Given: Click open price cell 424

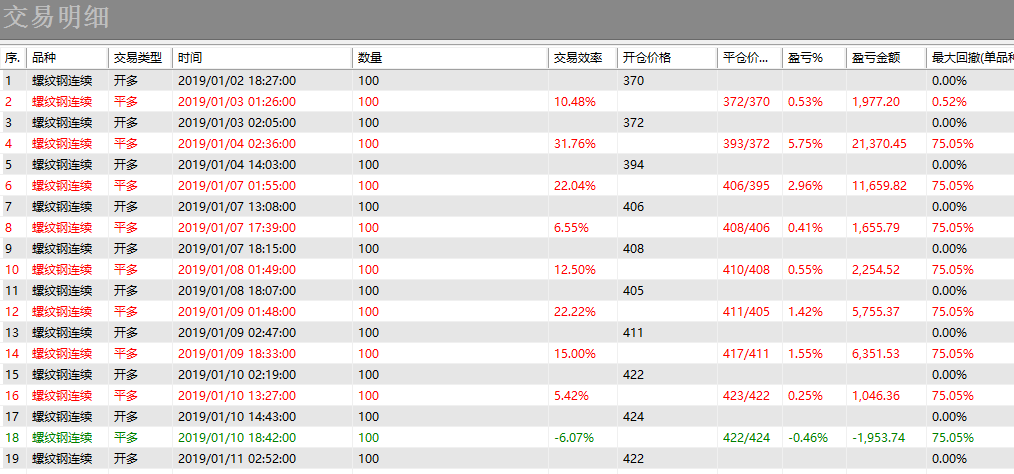Looking at the screenshot, I should point(633,417).
